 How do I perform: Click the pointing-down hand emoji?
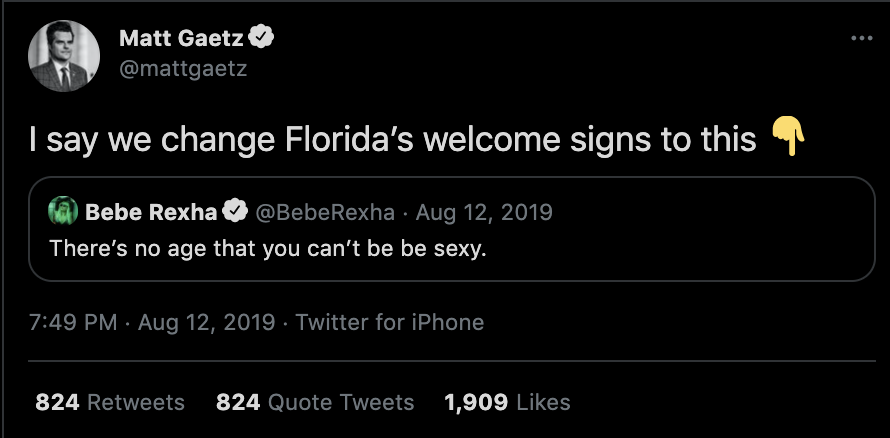pos(789,137)
